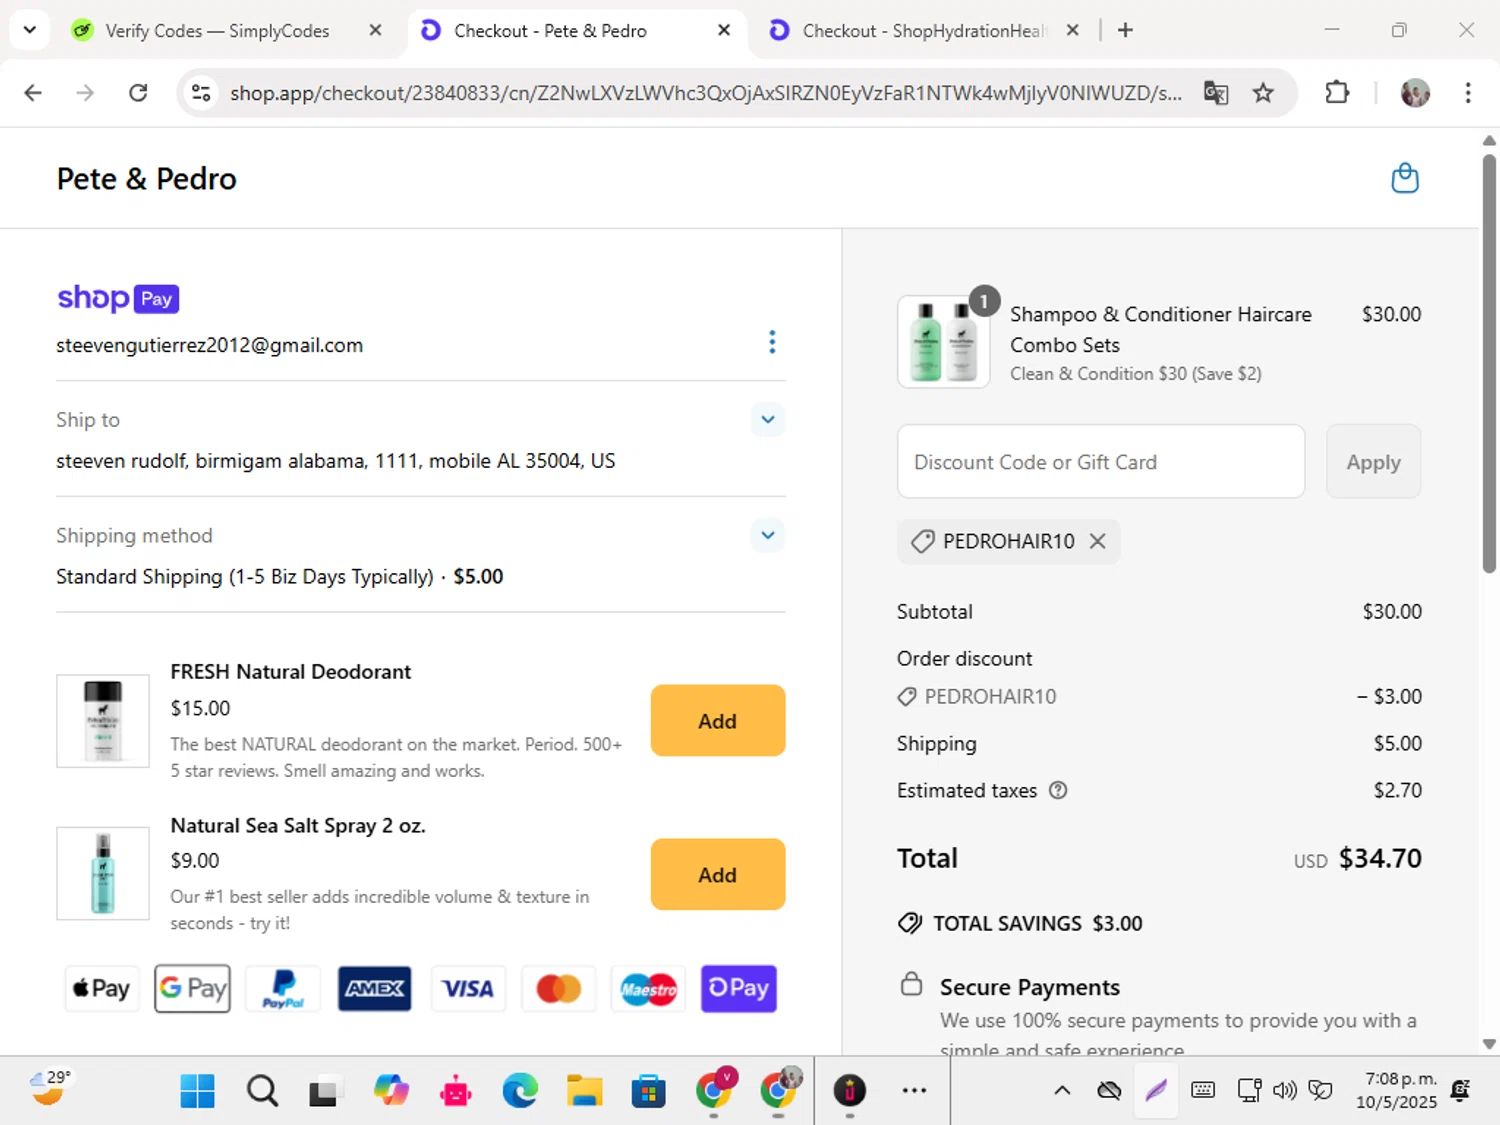Open the Windows Start menu
The width and height of the screenshot is (1500, 1125).
coord(197,1091)
